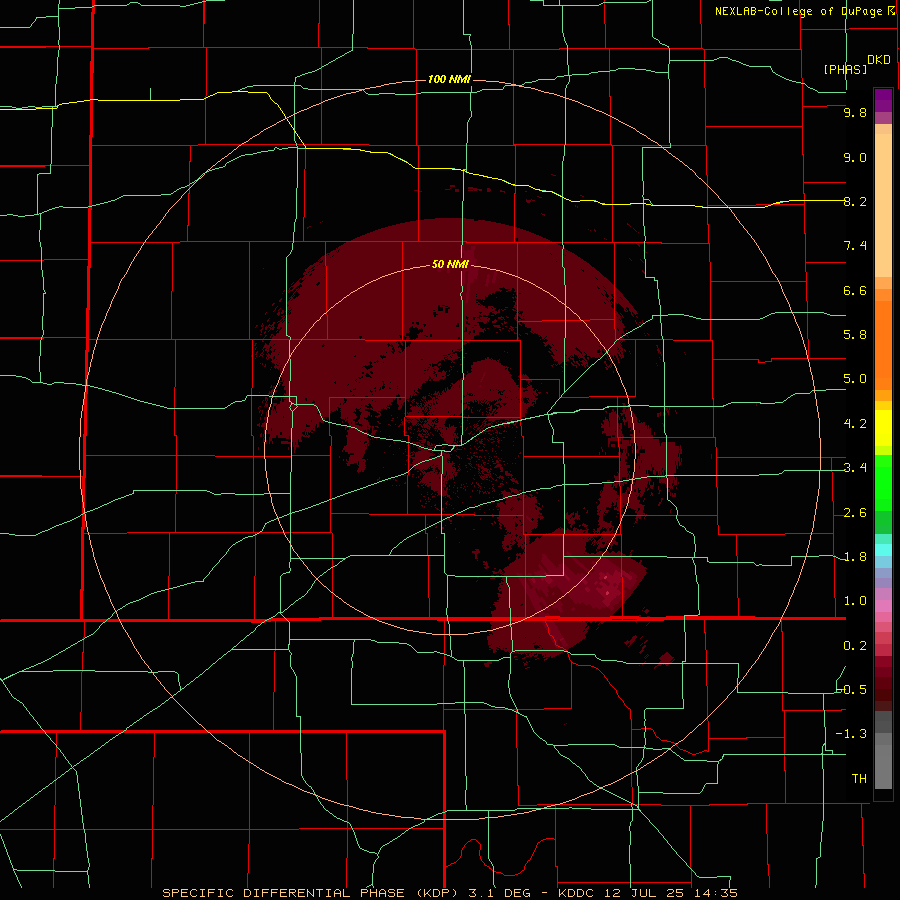The width and height of the screenshot is (900, 900).
Task: Select the 7.4 scale value
Action: coord(855,246)
